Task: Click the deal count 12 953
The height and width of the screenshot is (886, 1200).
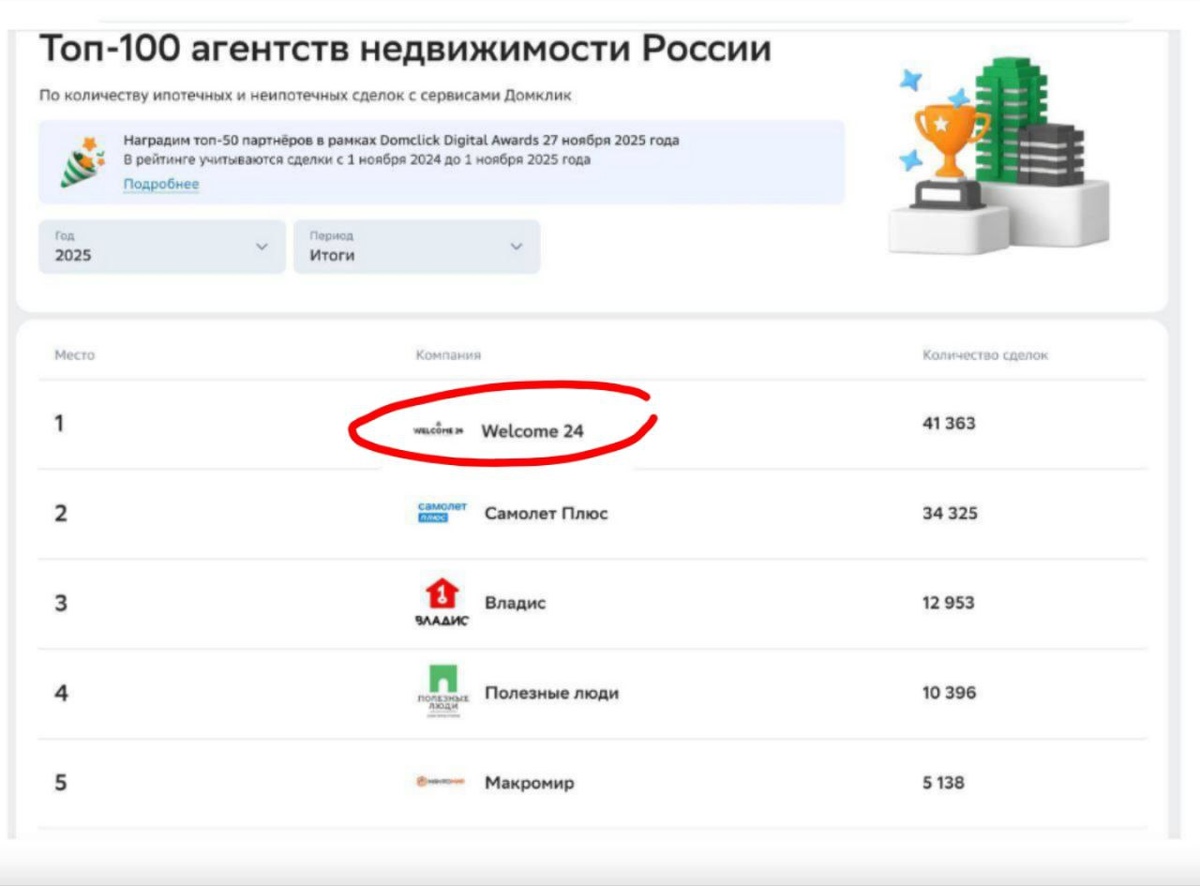Action: click(948, 603)
